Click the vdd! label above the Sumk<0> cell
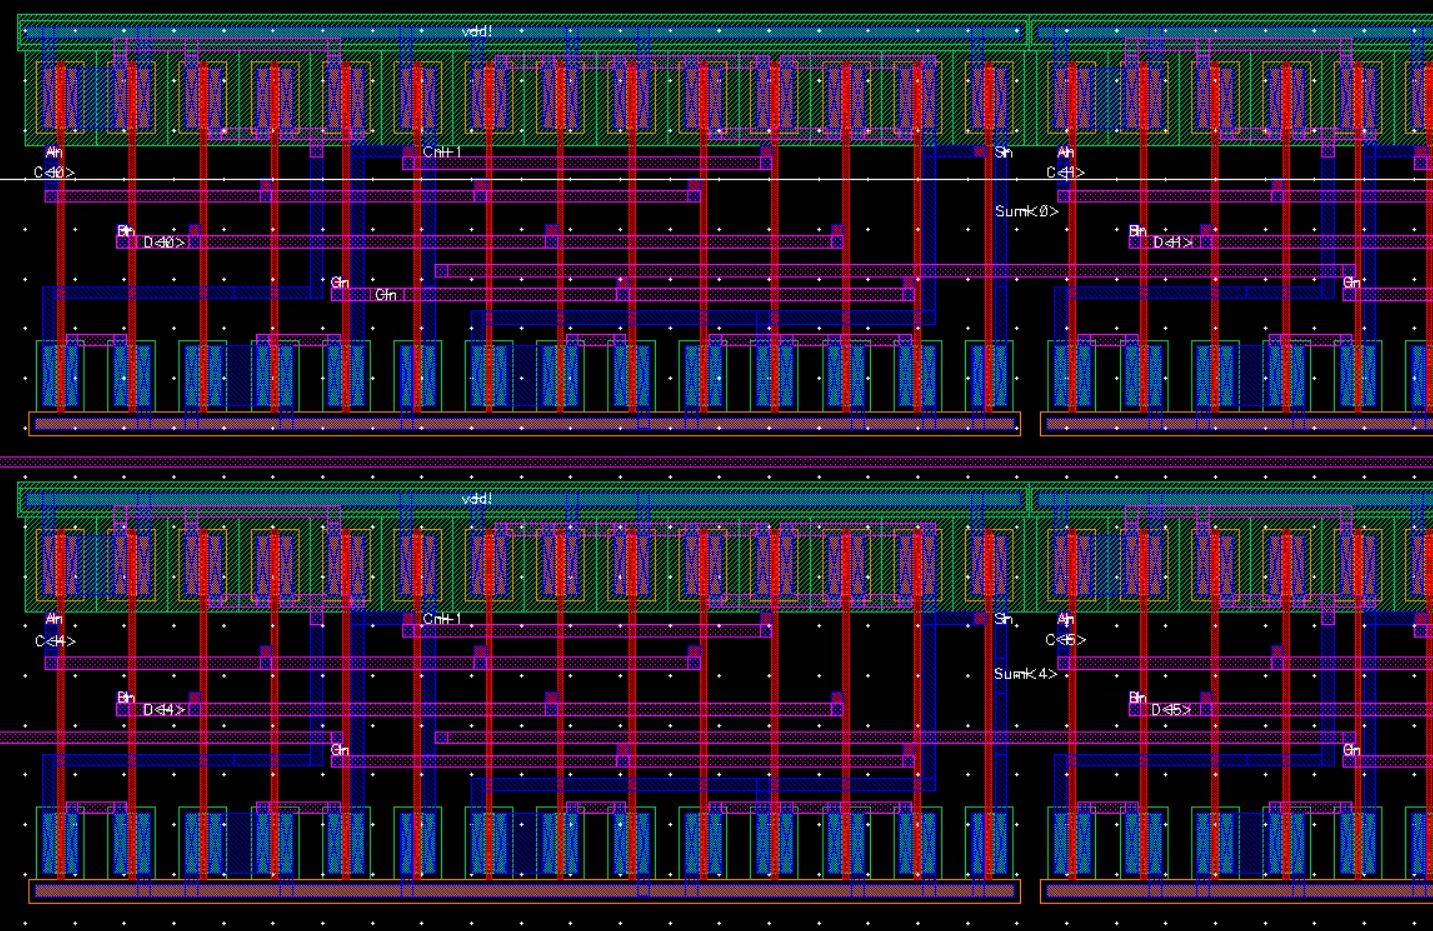The image size is (1433, 931). tap(477, 31)
